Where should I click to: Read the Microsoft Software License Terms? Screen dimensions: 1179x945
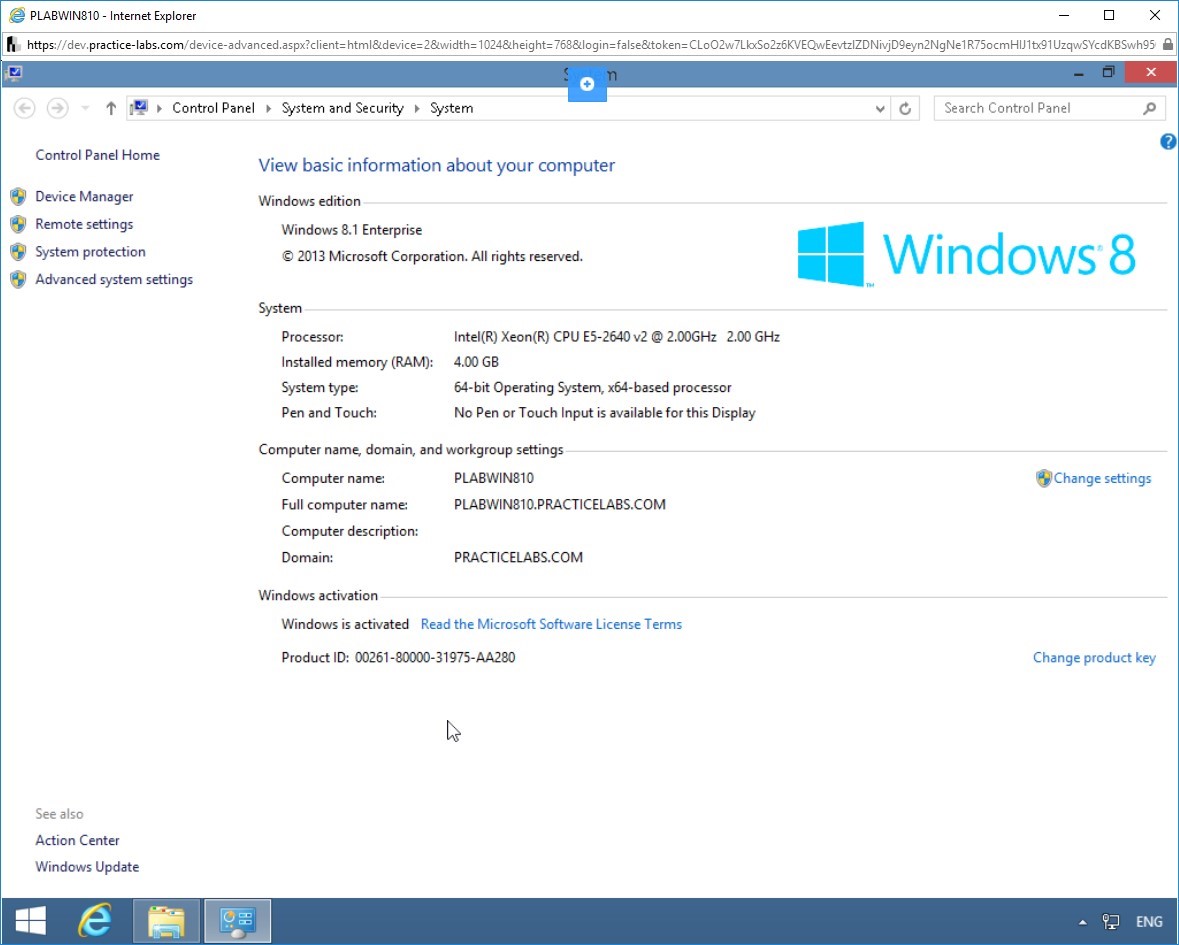point(551,624)
